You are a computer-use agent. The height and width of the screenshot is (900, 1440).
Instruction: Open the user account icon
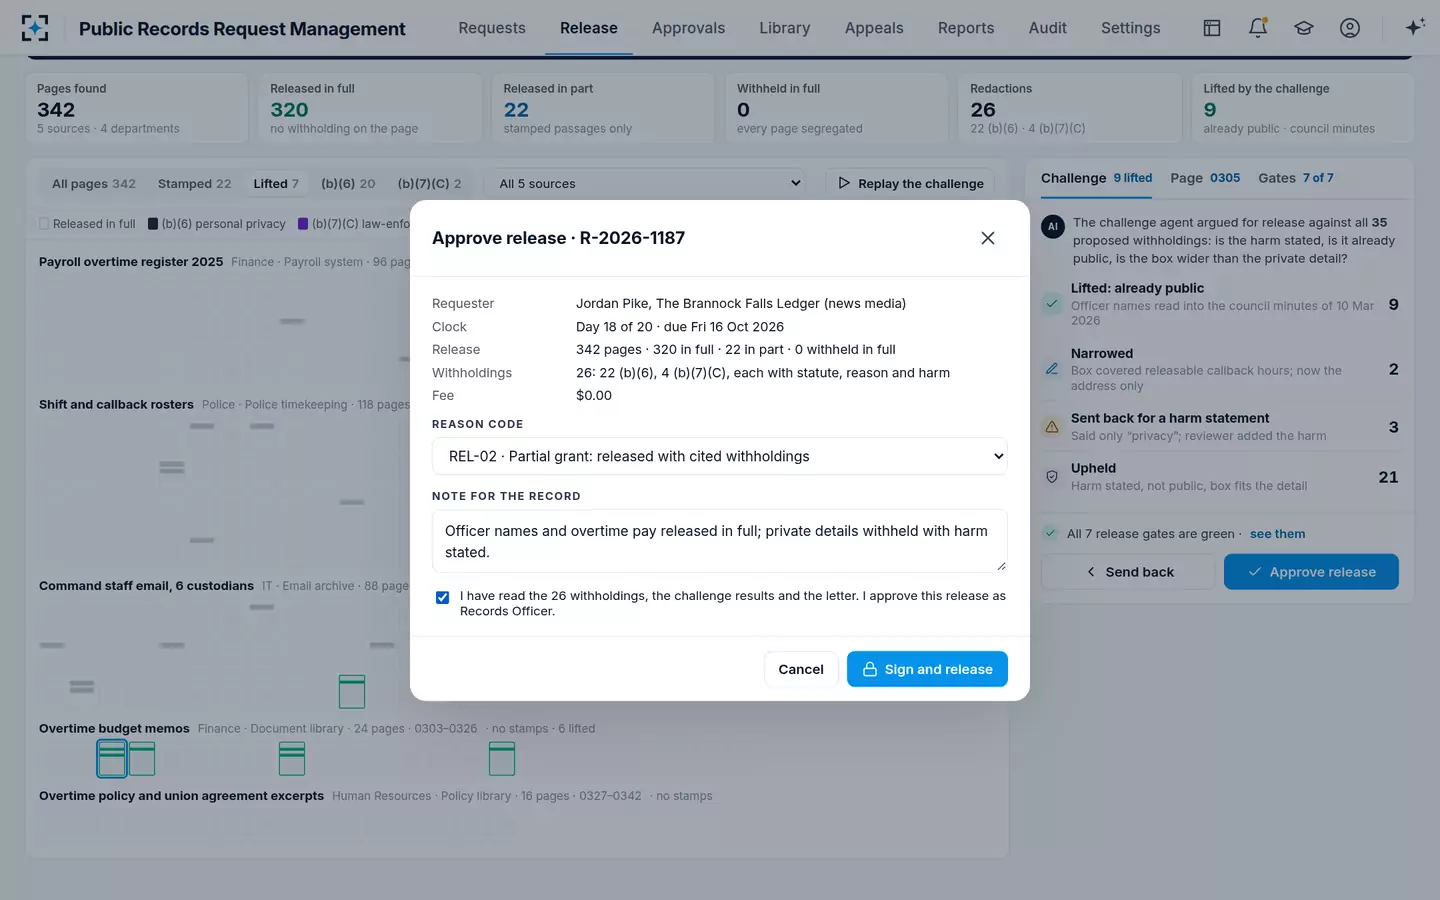(x=1350, y=28)
